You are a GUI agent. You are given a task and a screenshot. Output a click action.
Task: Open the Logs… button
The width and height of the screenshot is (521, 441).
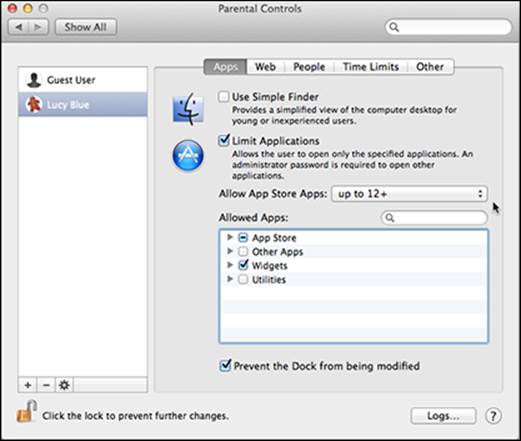[443, 416]
